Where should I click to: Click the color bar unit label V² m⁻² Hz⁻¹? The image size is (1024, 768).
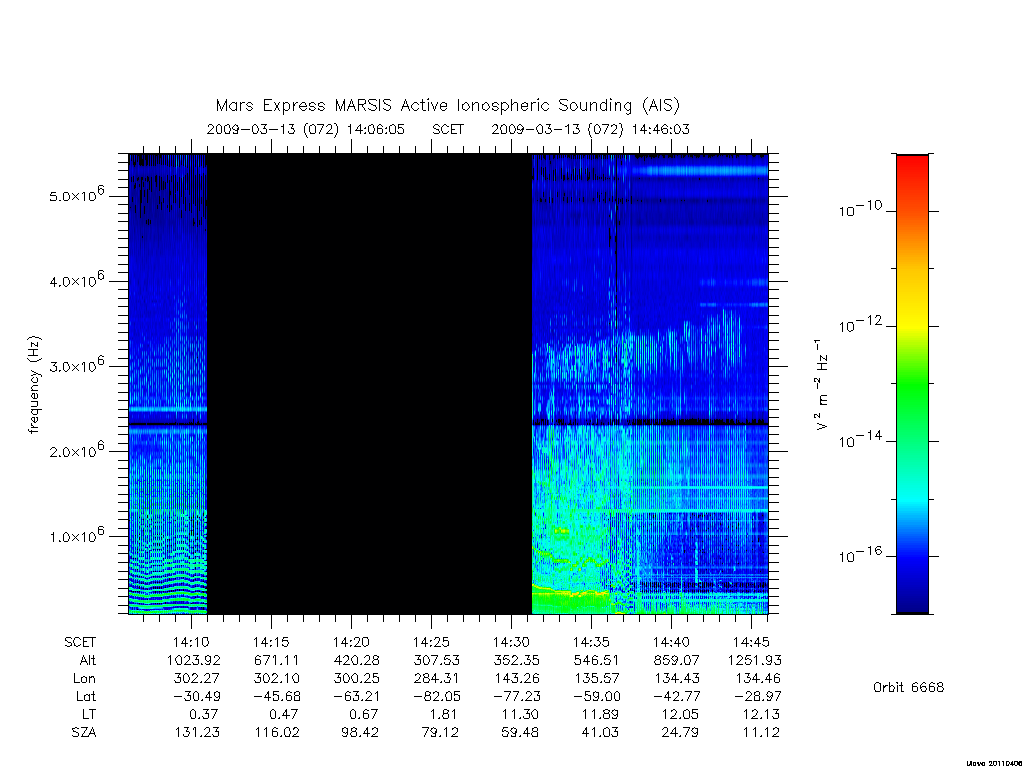(x=822, y=385)
